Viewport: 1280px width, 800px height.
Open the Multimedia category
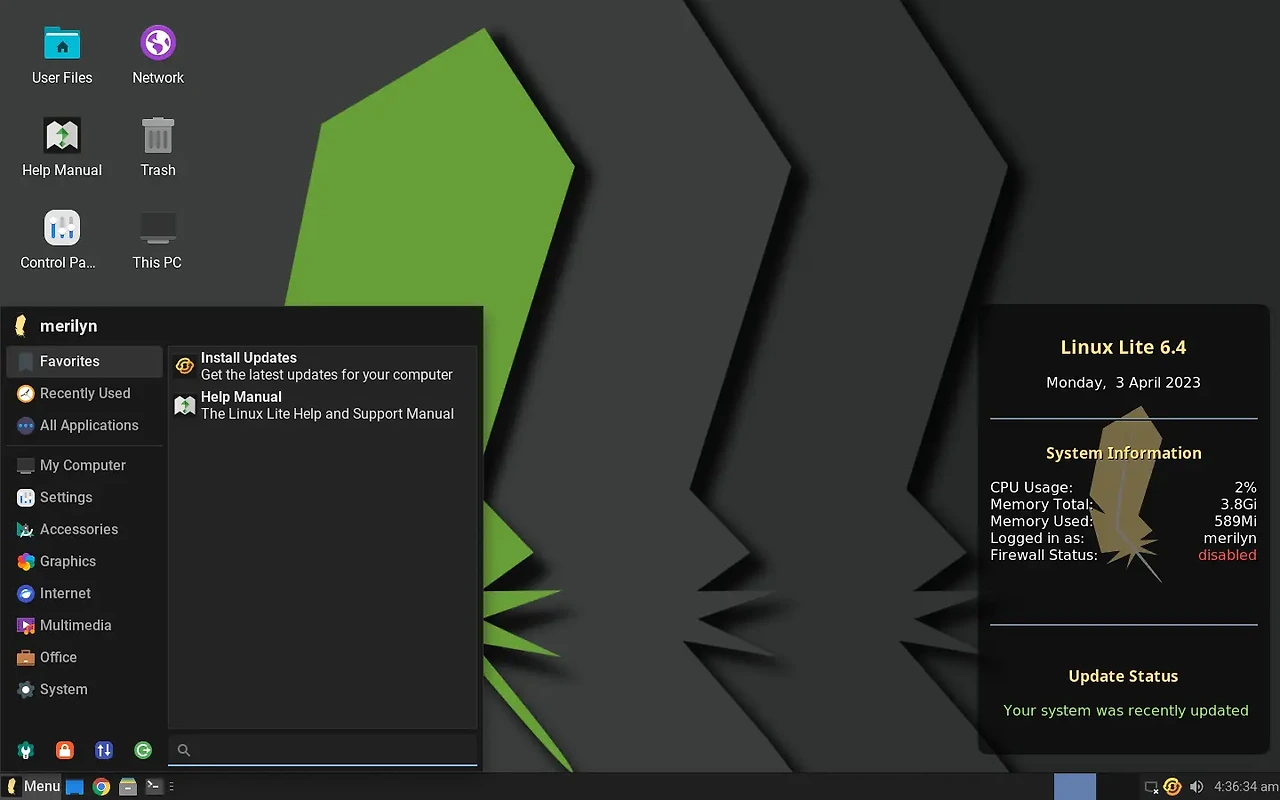(84, 625)
